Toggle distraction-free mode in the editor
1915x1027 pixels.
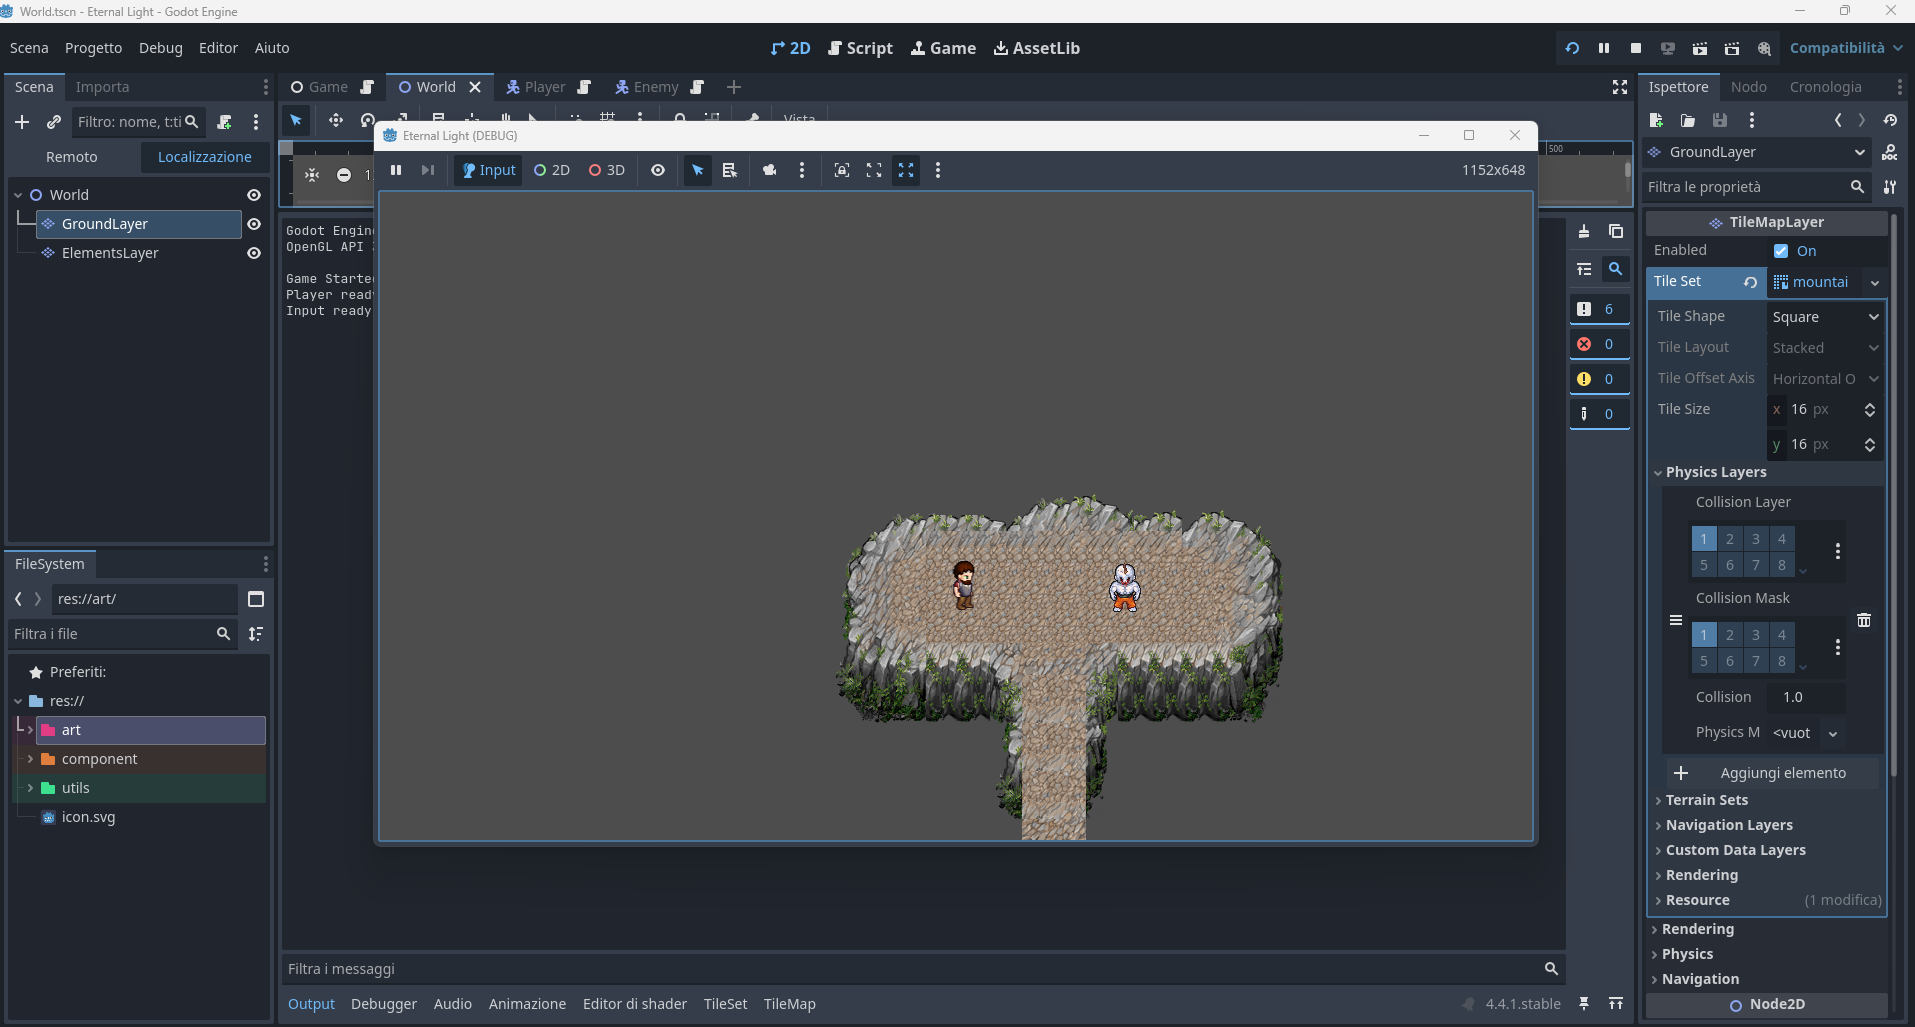pos(1620,87)
